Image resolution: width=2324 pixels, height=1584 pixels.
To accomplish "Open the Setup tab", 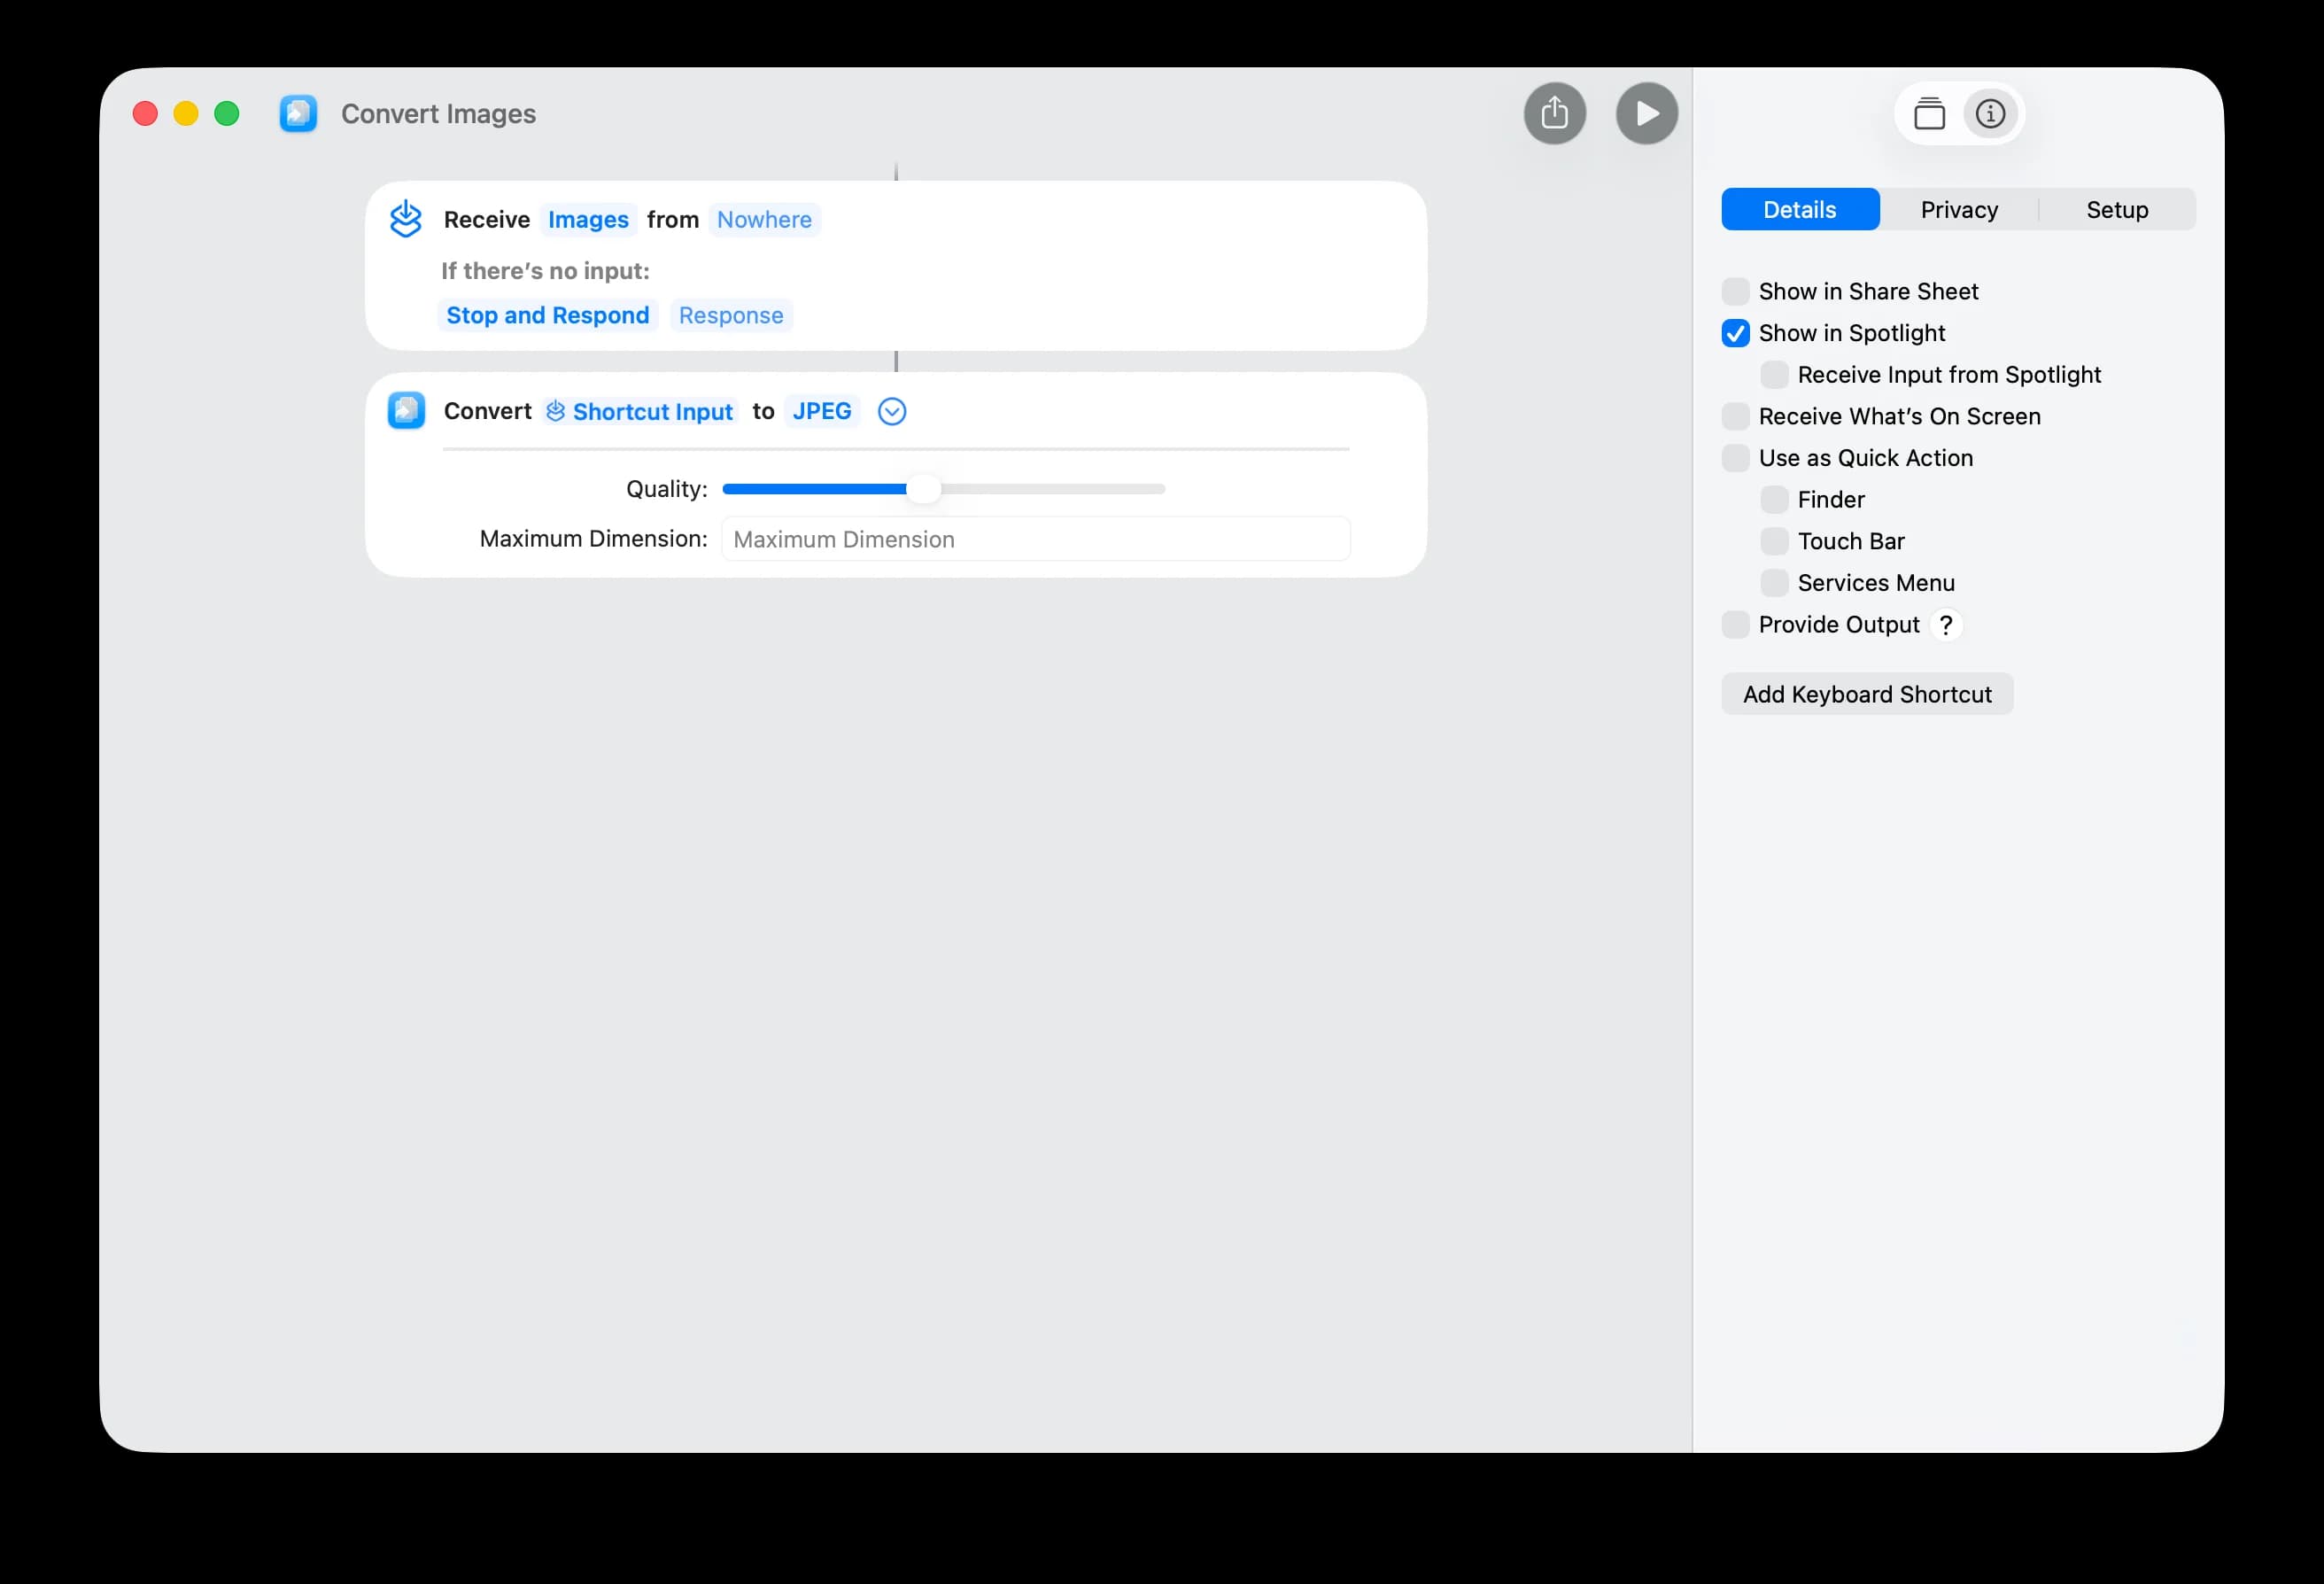I will tap(2116, 209).
